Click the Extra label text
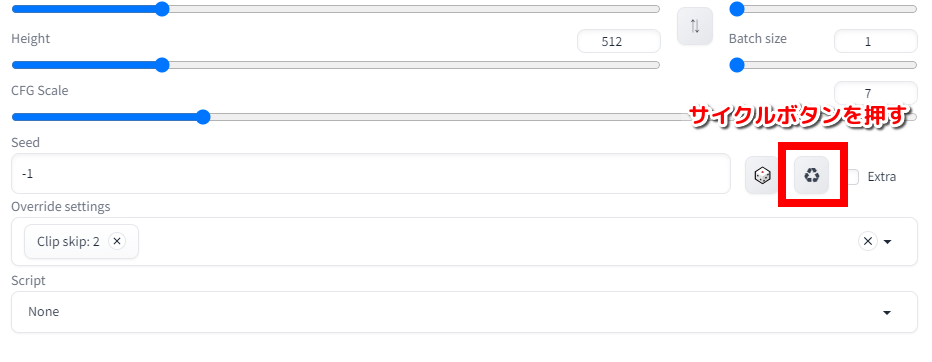Viewport: 932px width, 362px height. coord(882,177)
